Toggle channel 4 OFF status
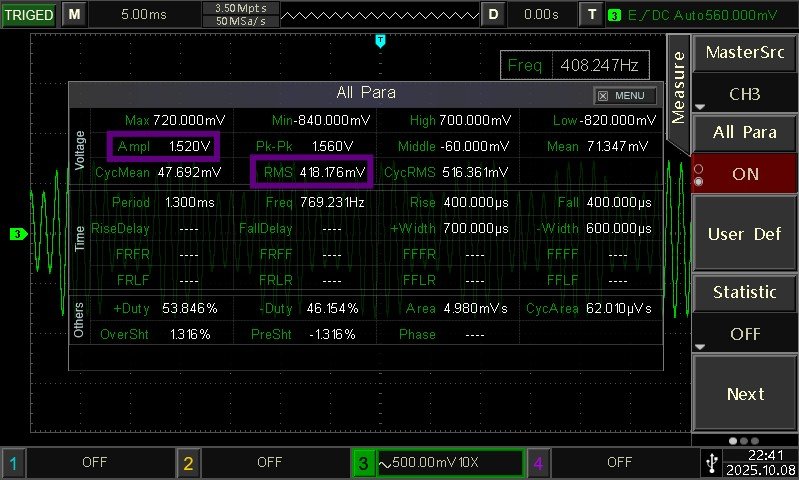The height and width of the screenshot is (480, 799). 620,462
